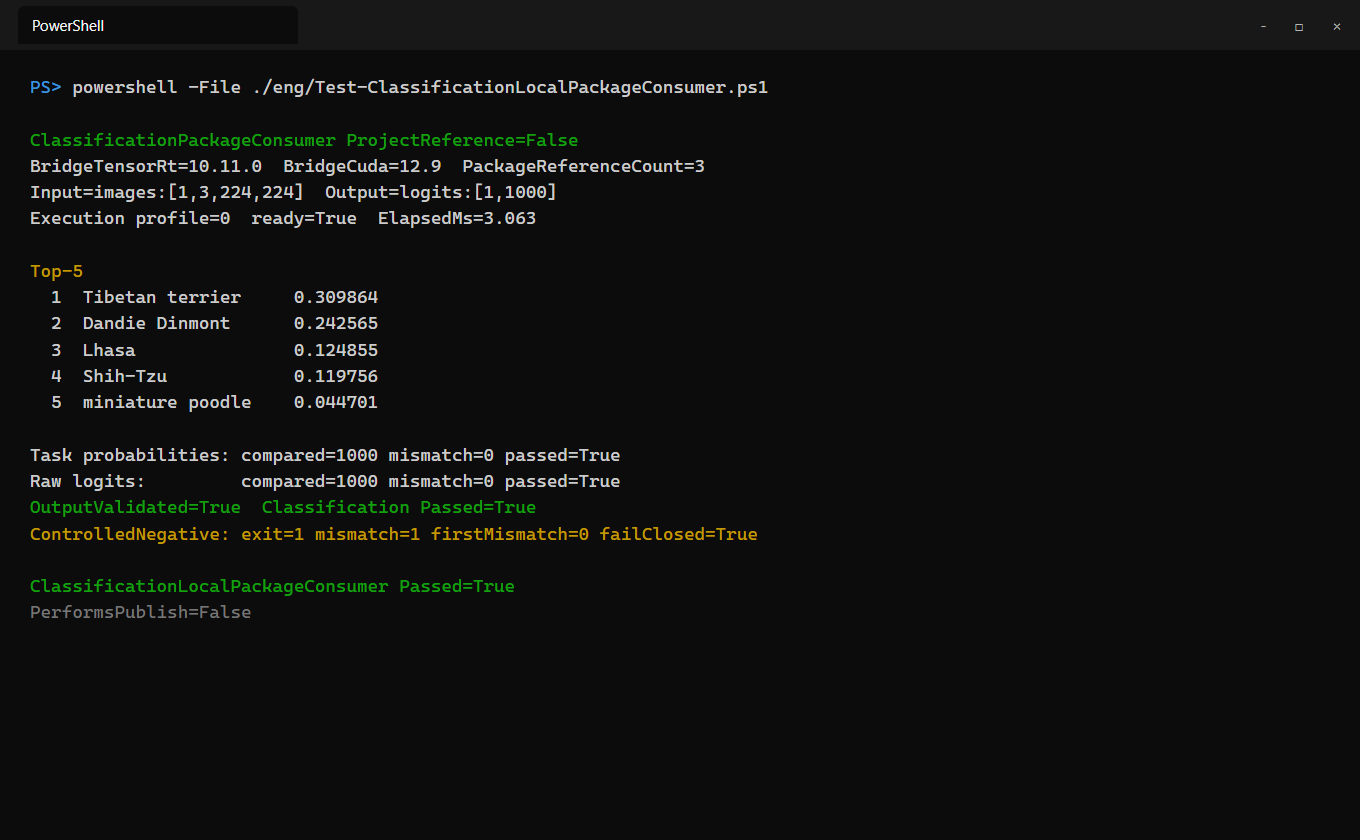Click the Raw logits line
Screen dimensions: 1360x840
coord(325,481)
